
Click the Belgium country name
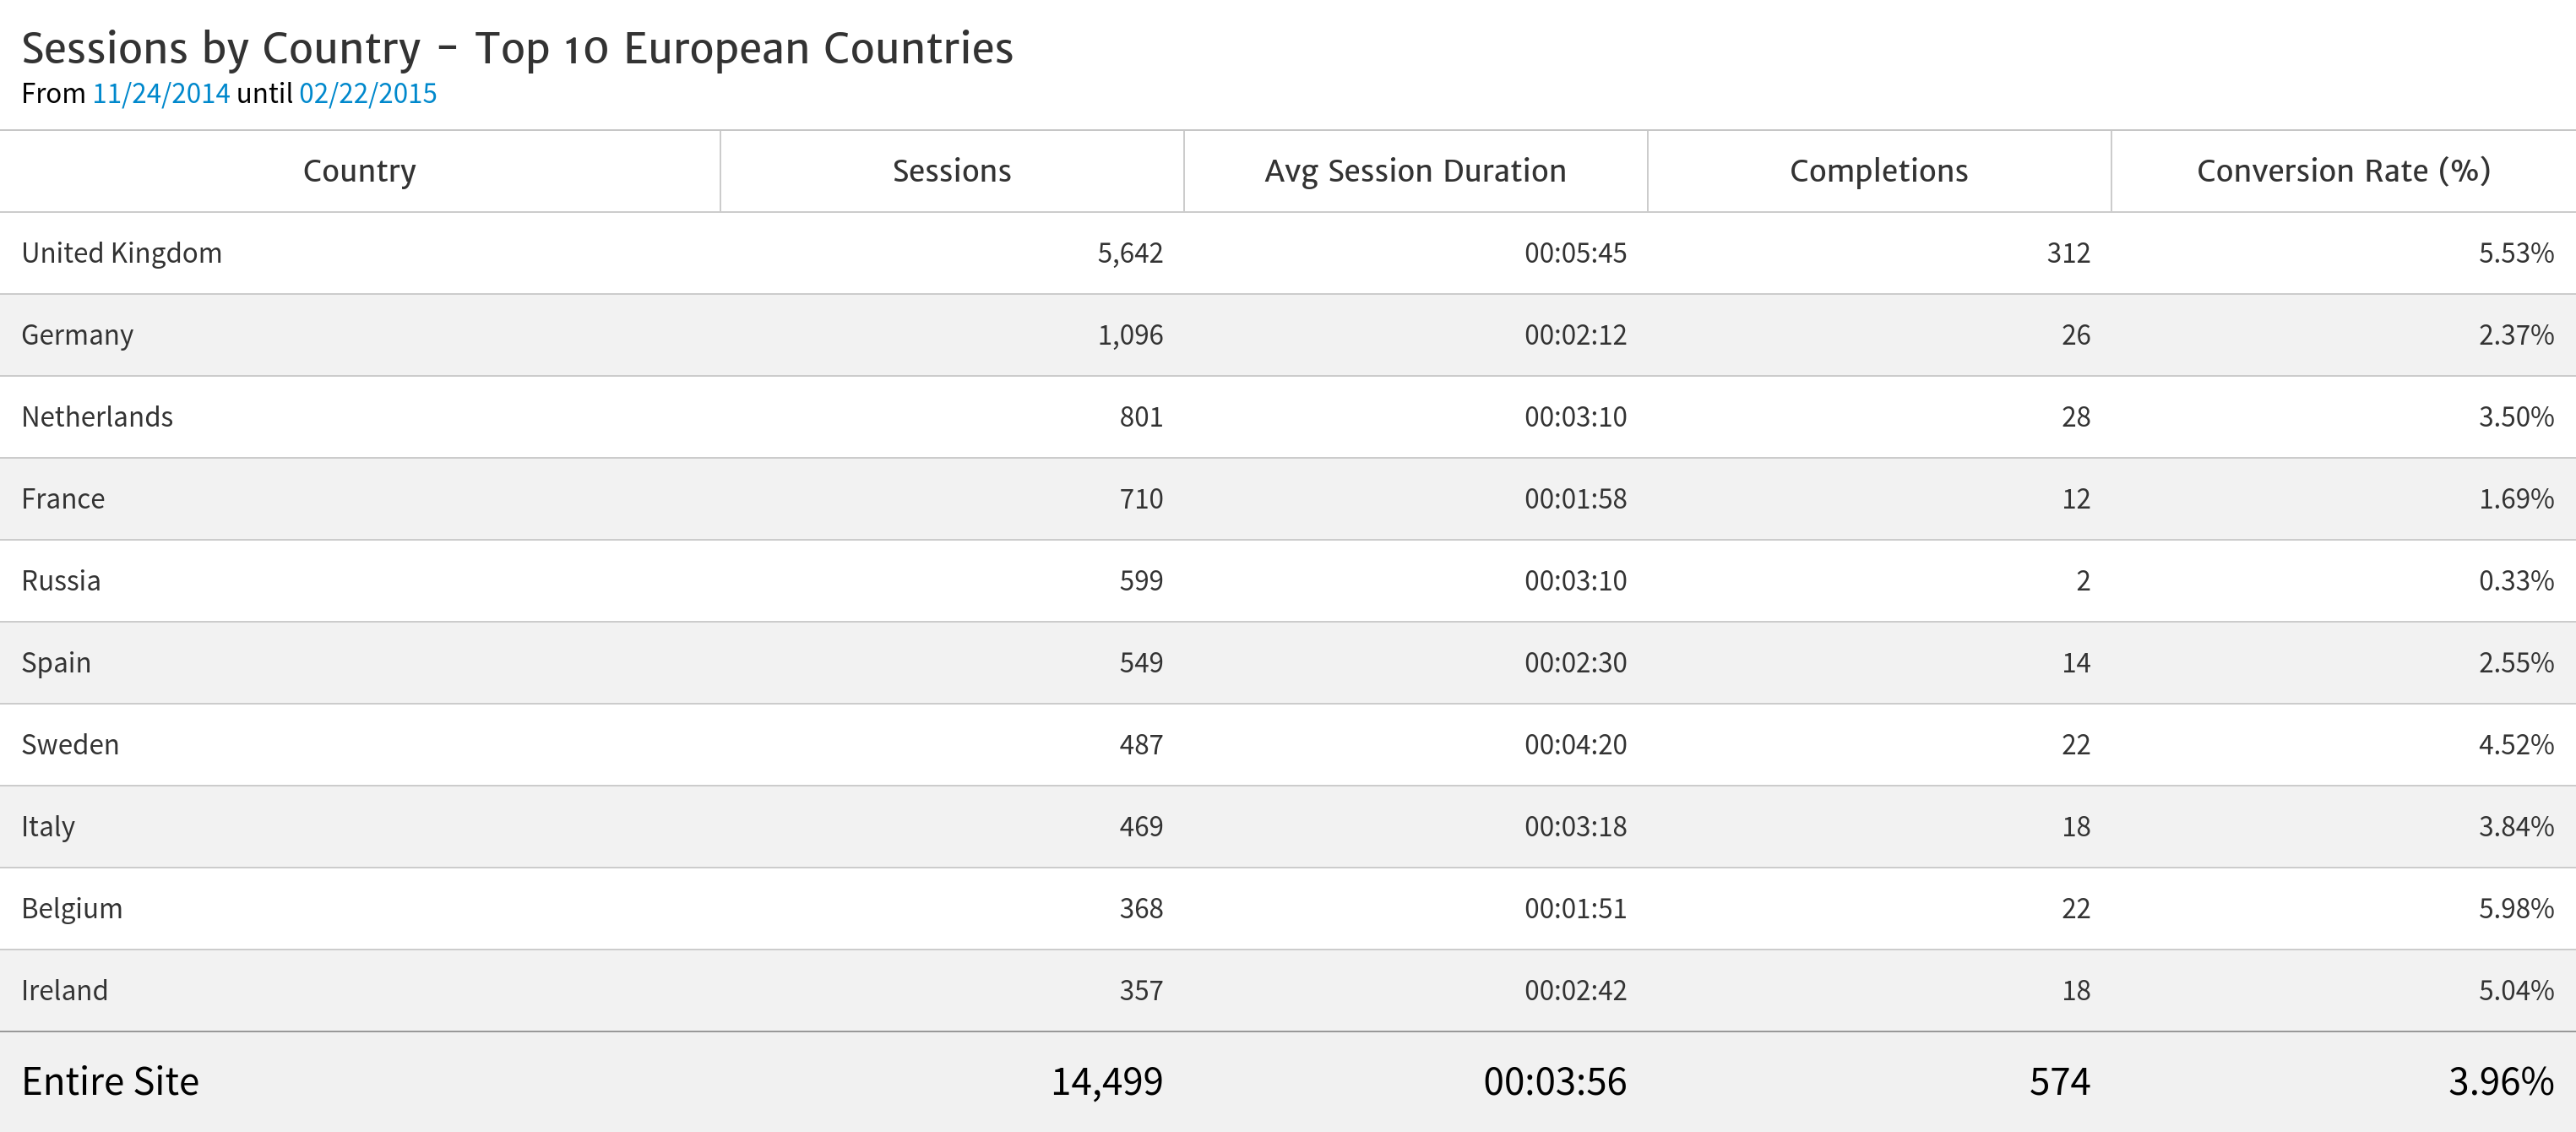point(72,909)
